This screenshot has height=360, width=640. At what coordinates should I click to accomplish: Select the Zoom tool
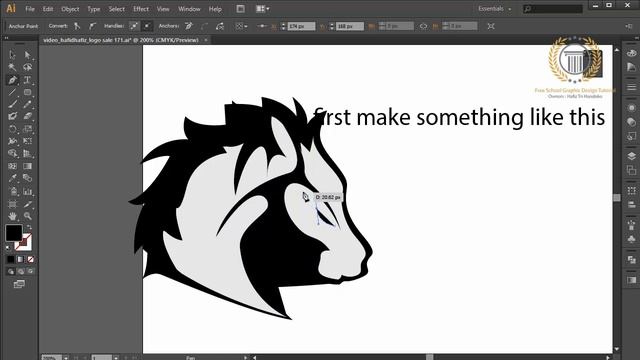[x=27, y=216]
